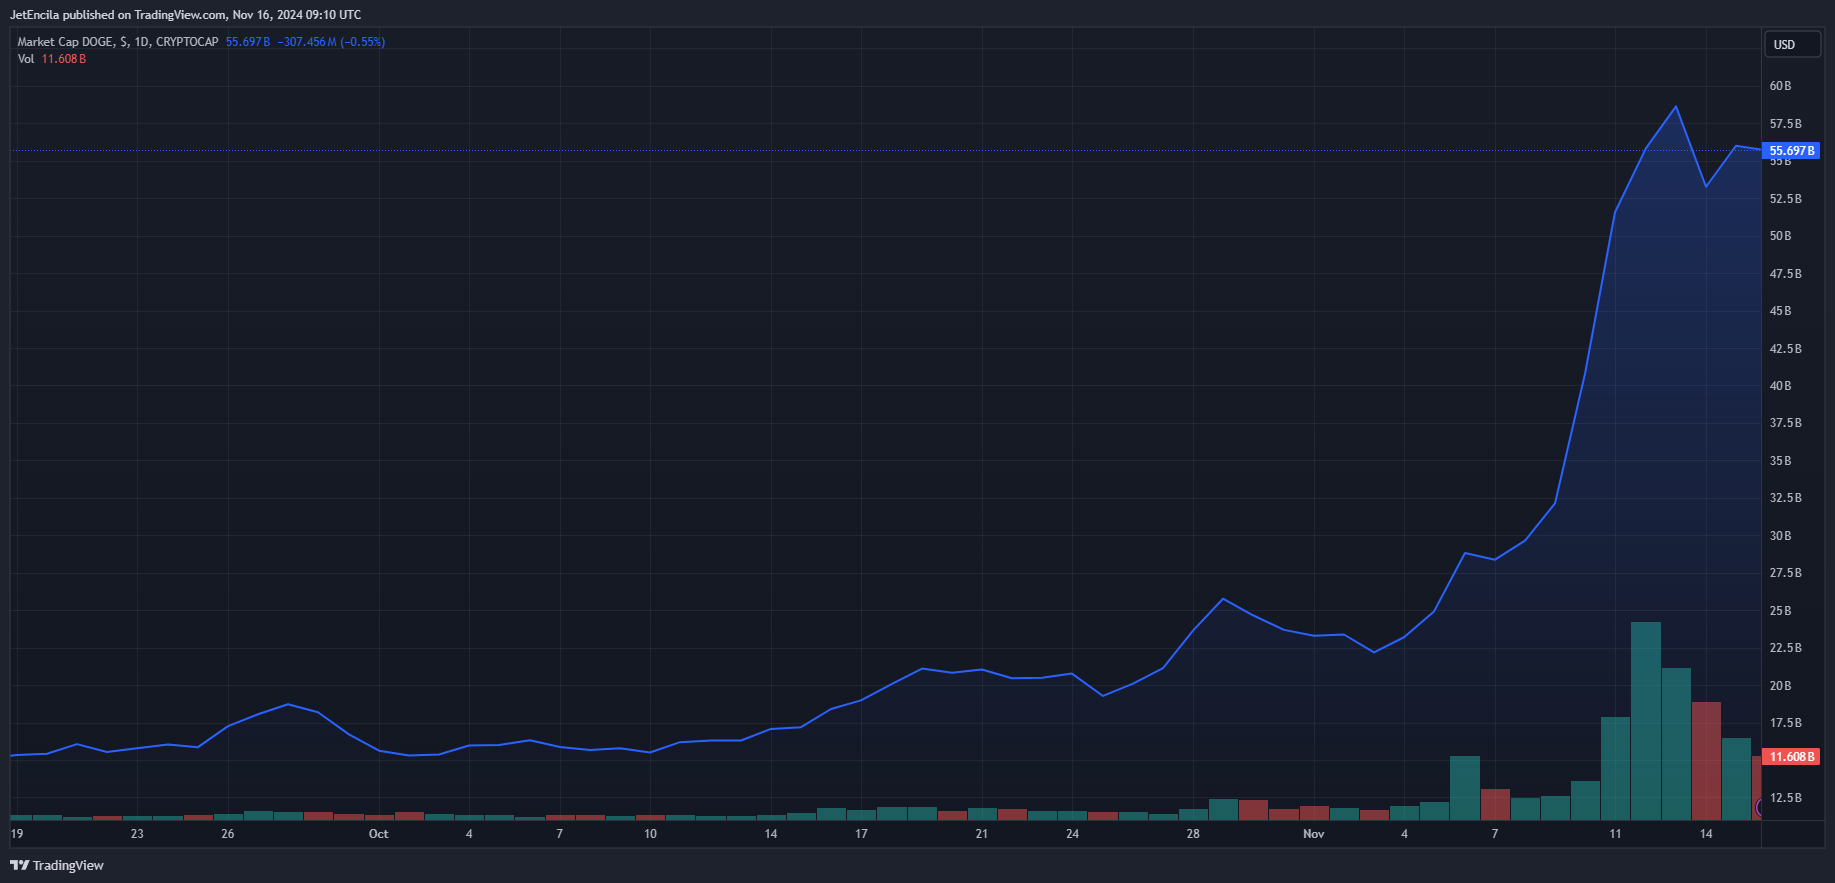The image size is (1835, 883).
Task: Click the blue 55.697B price tag on axis
Action: [1791, 151]
